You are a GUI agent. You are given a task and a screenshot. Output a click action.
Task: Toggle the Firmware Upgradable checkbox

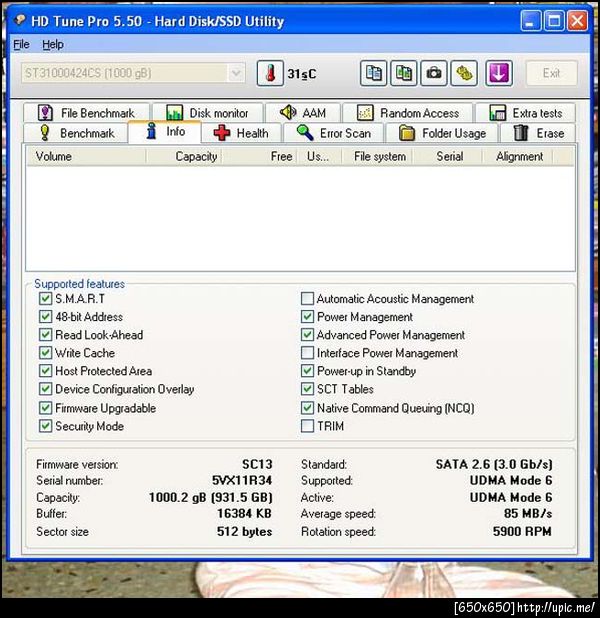click(45, 408)
